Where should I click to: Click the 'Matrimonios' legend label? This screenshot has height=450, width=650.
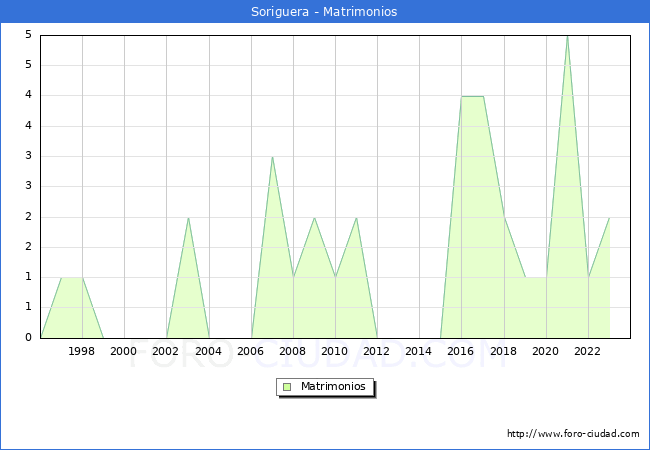point(333,387)
